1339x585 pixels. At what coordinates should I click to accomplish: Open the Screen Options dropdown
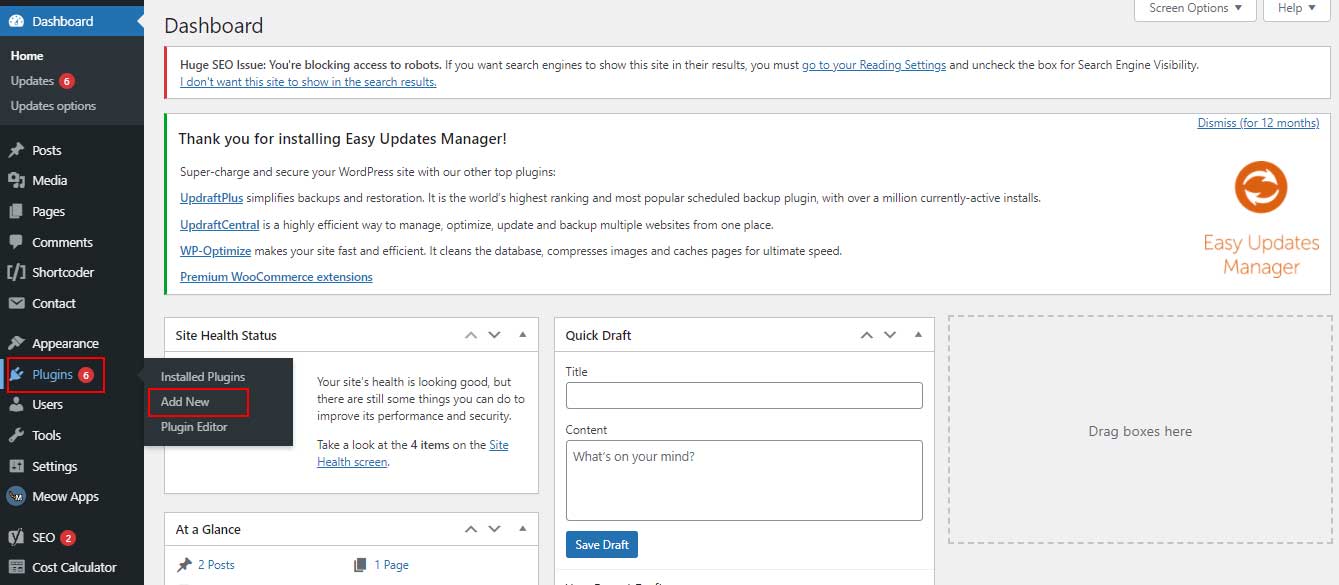(x=1195, y=9)
